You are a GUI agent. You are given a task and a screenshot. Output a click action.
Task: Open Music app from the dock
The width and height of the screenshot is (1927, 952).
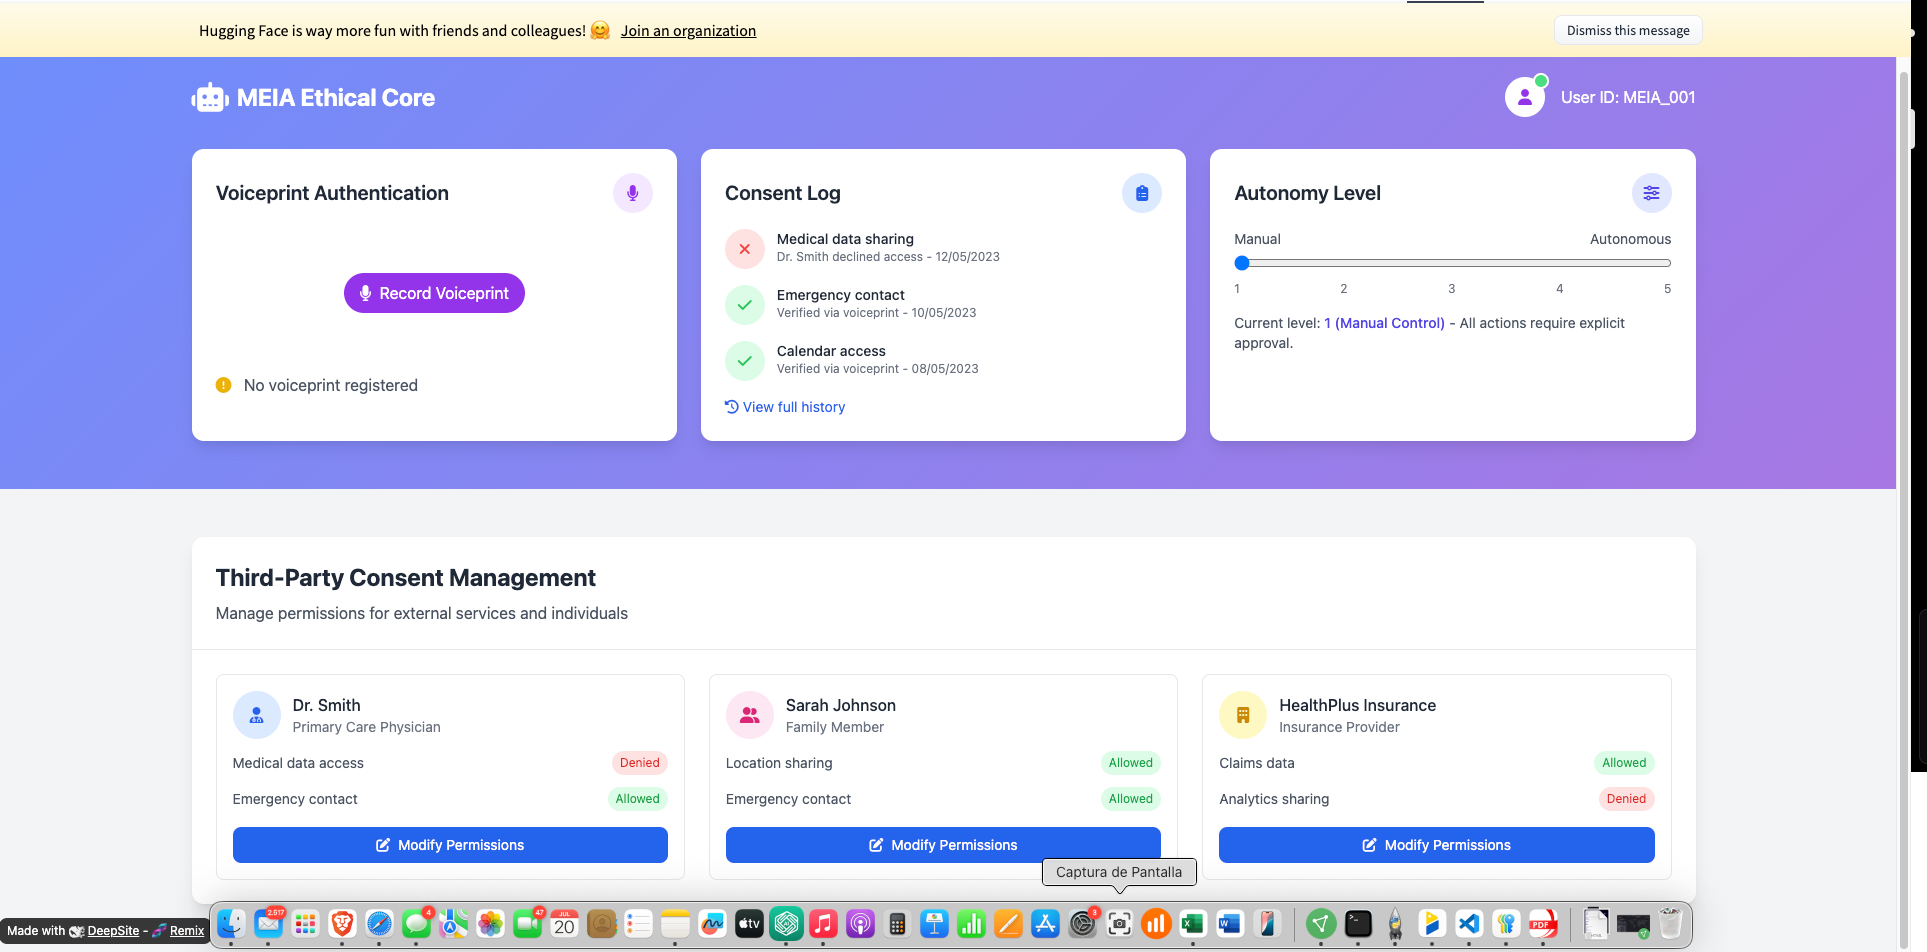pos(823,923)
